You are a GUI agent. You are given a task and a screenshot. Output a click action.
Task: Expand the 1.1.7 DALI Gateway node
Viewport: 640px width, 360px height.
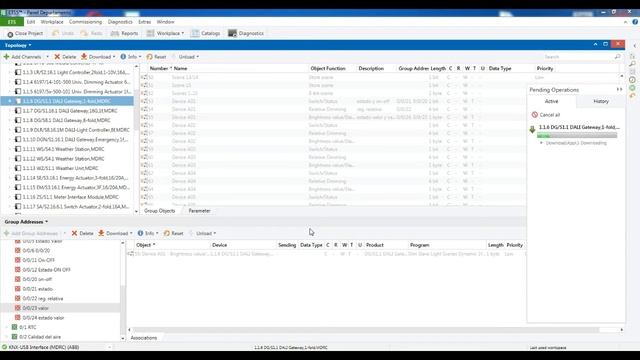[10, 111]
